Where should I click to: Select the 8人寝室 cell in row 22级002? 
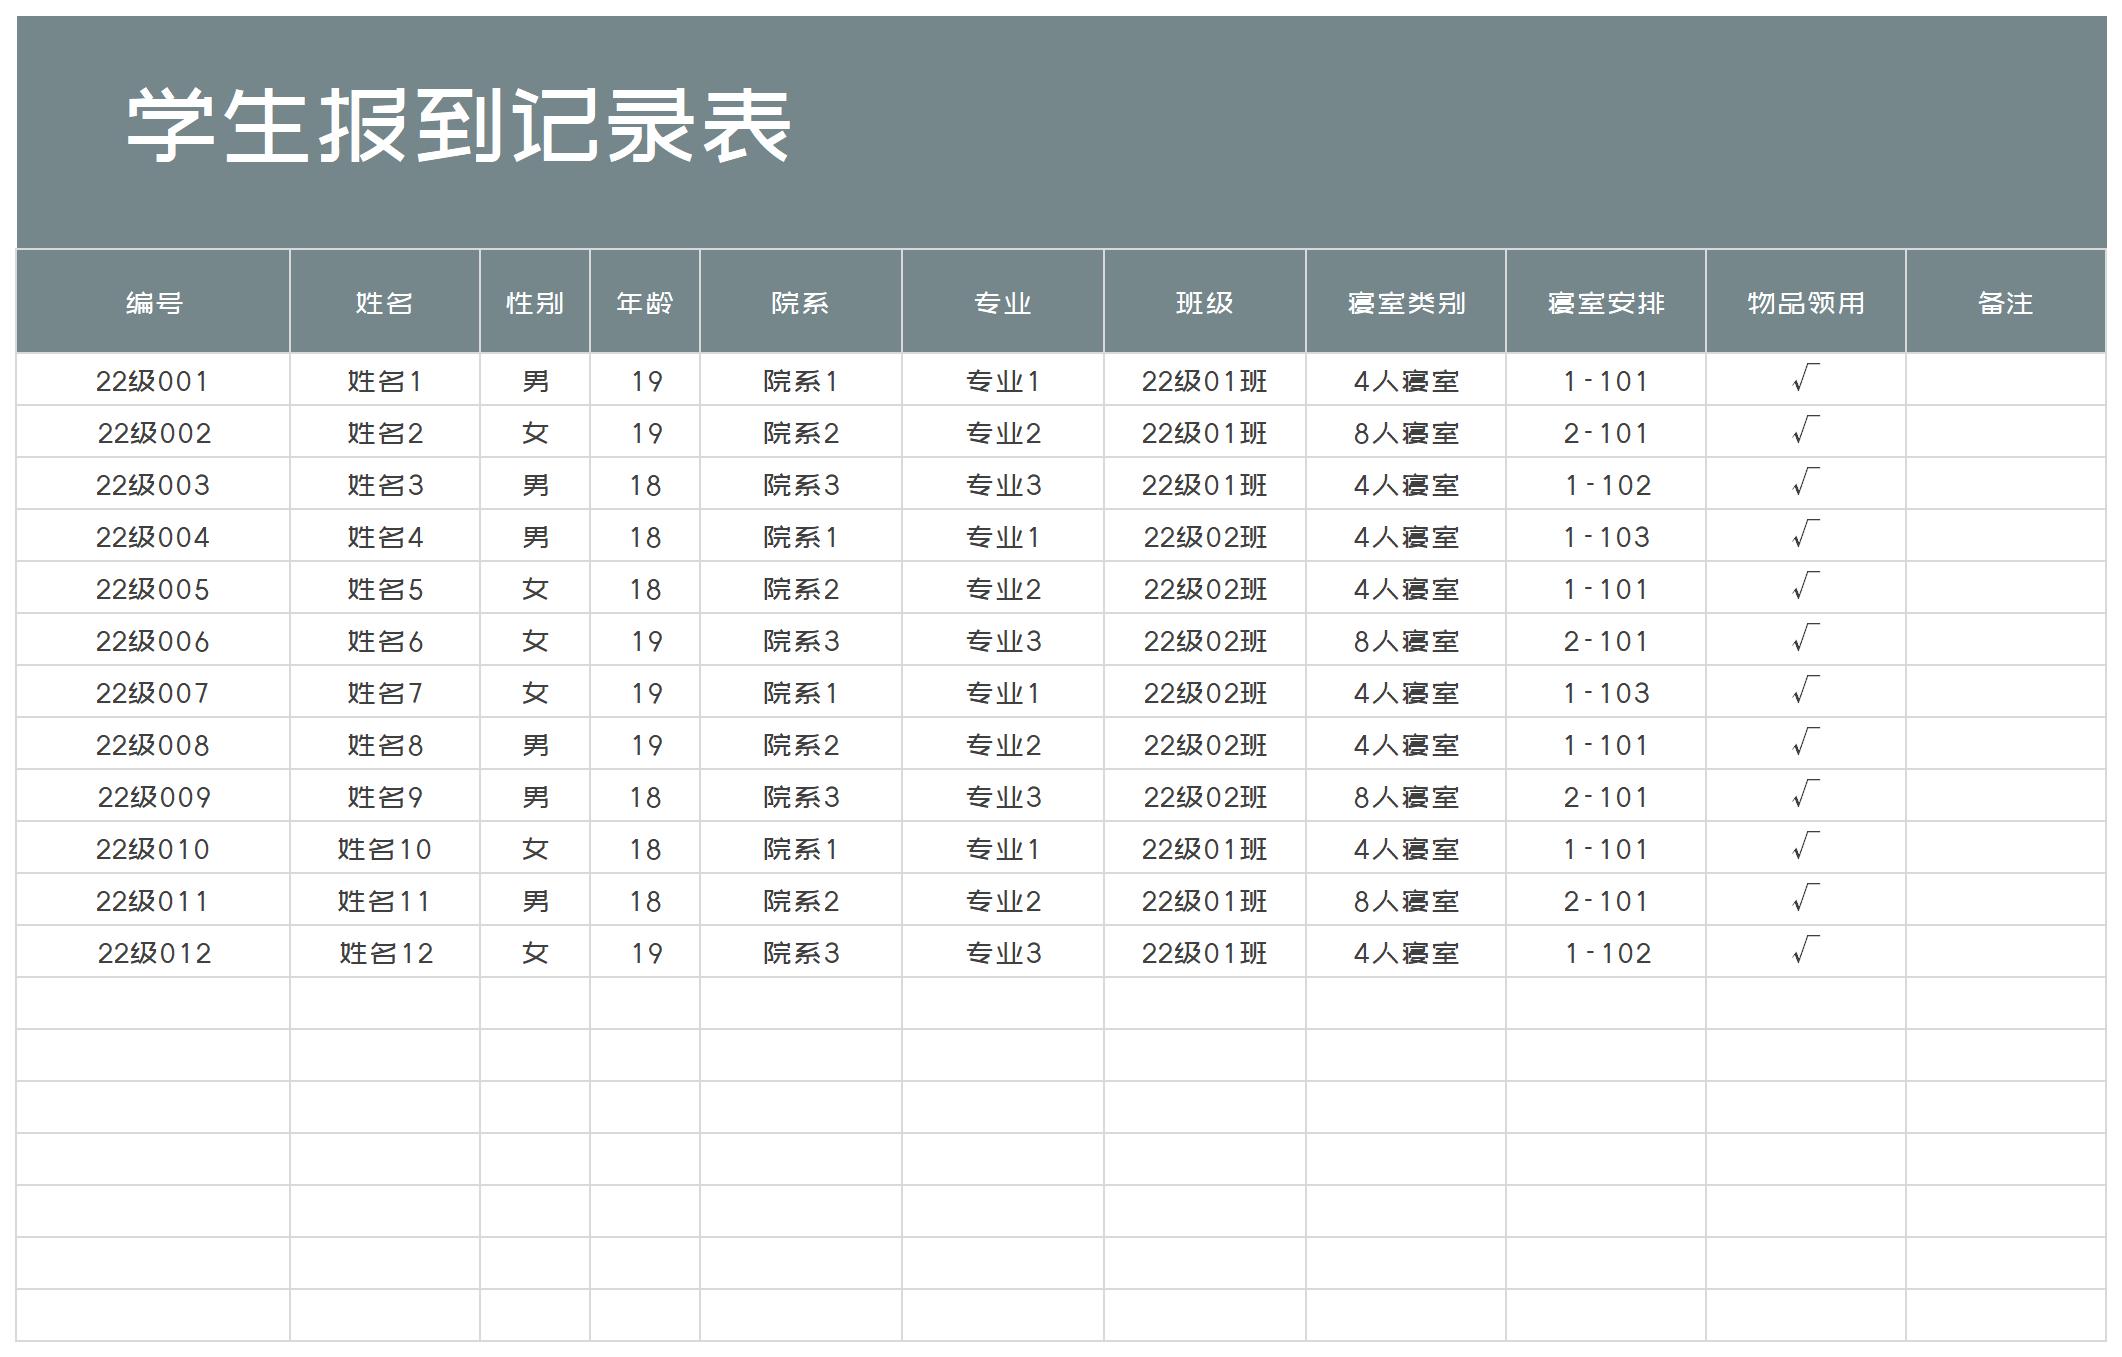pos(1404,432)
